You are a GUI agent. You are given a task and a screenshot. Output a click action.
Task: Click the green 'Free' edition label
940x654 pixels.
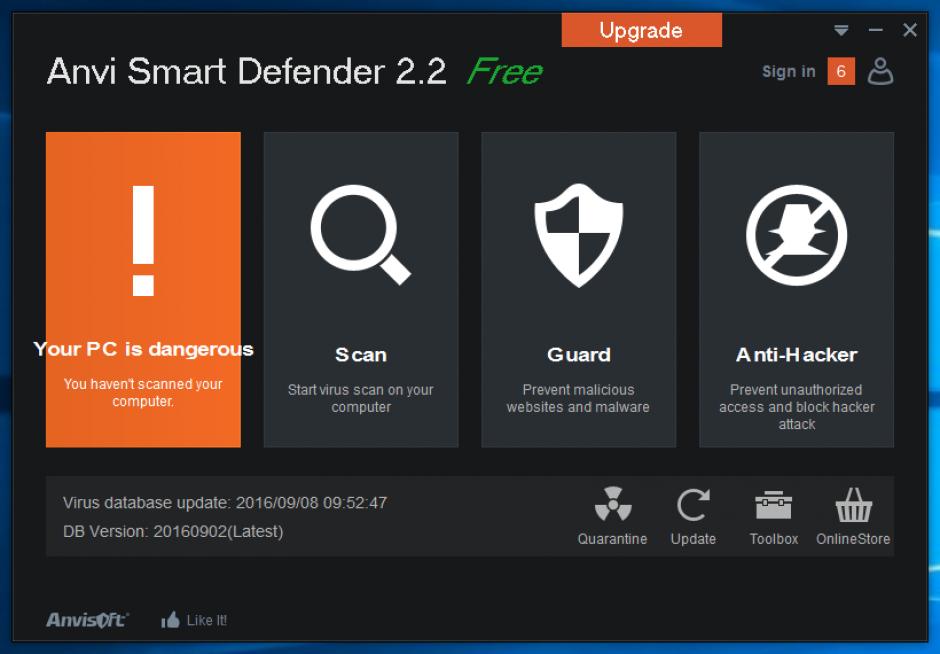tap(505, 72)
